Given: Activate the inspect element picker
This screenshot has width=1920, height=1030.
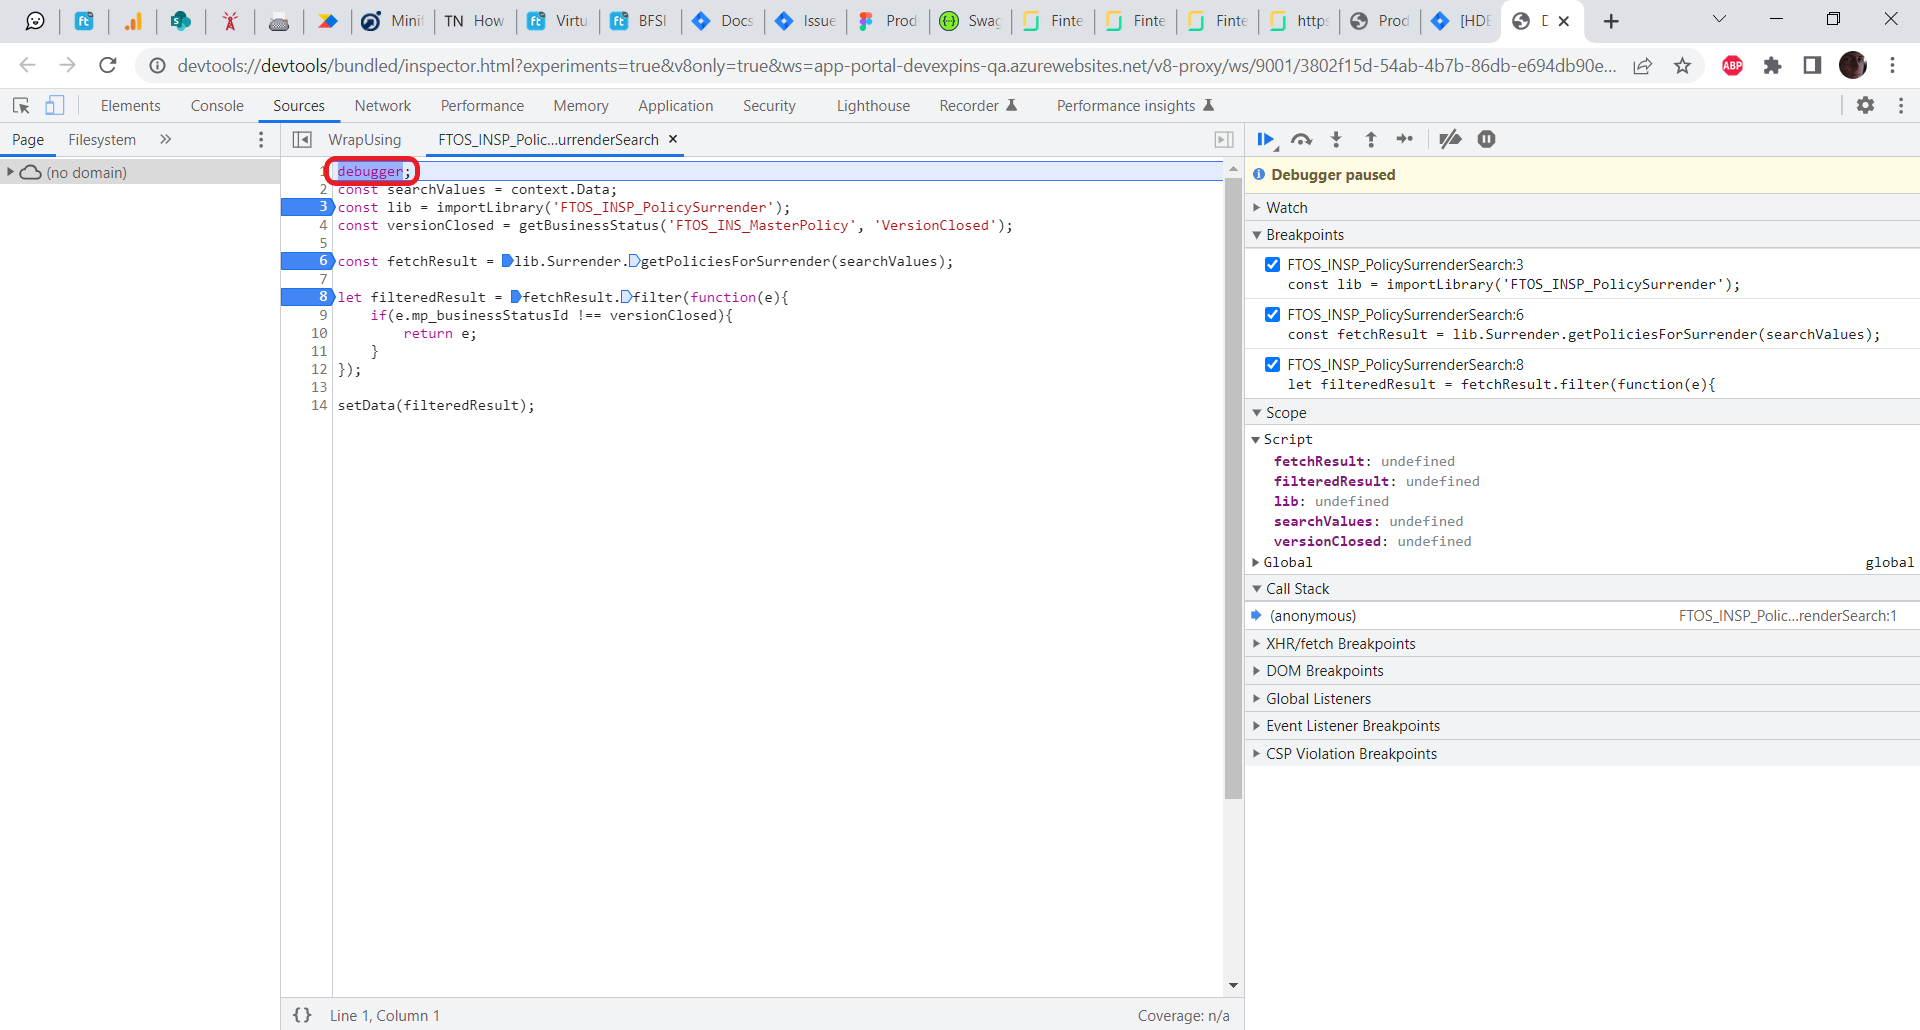Looking at the screenshot, I should pos(21,105).
